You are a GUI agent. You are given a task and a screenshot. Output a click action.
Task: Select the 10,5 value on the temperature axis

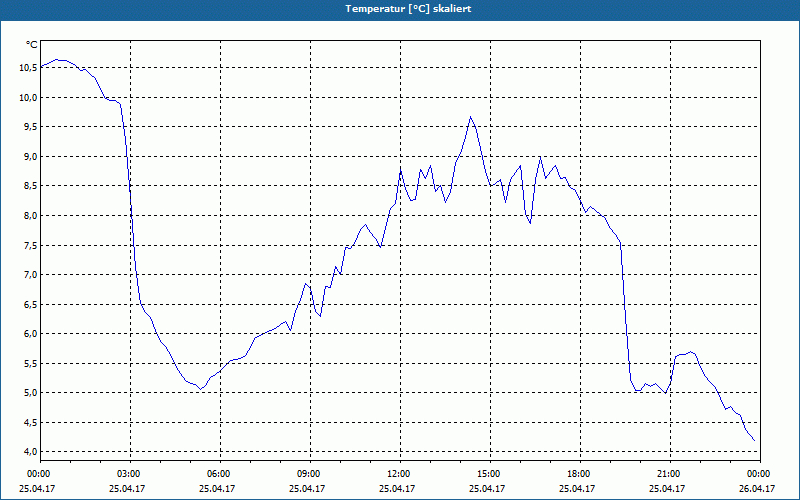(29, 67)
